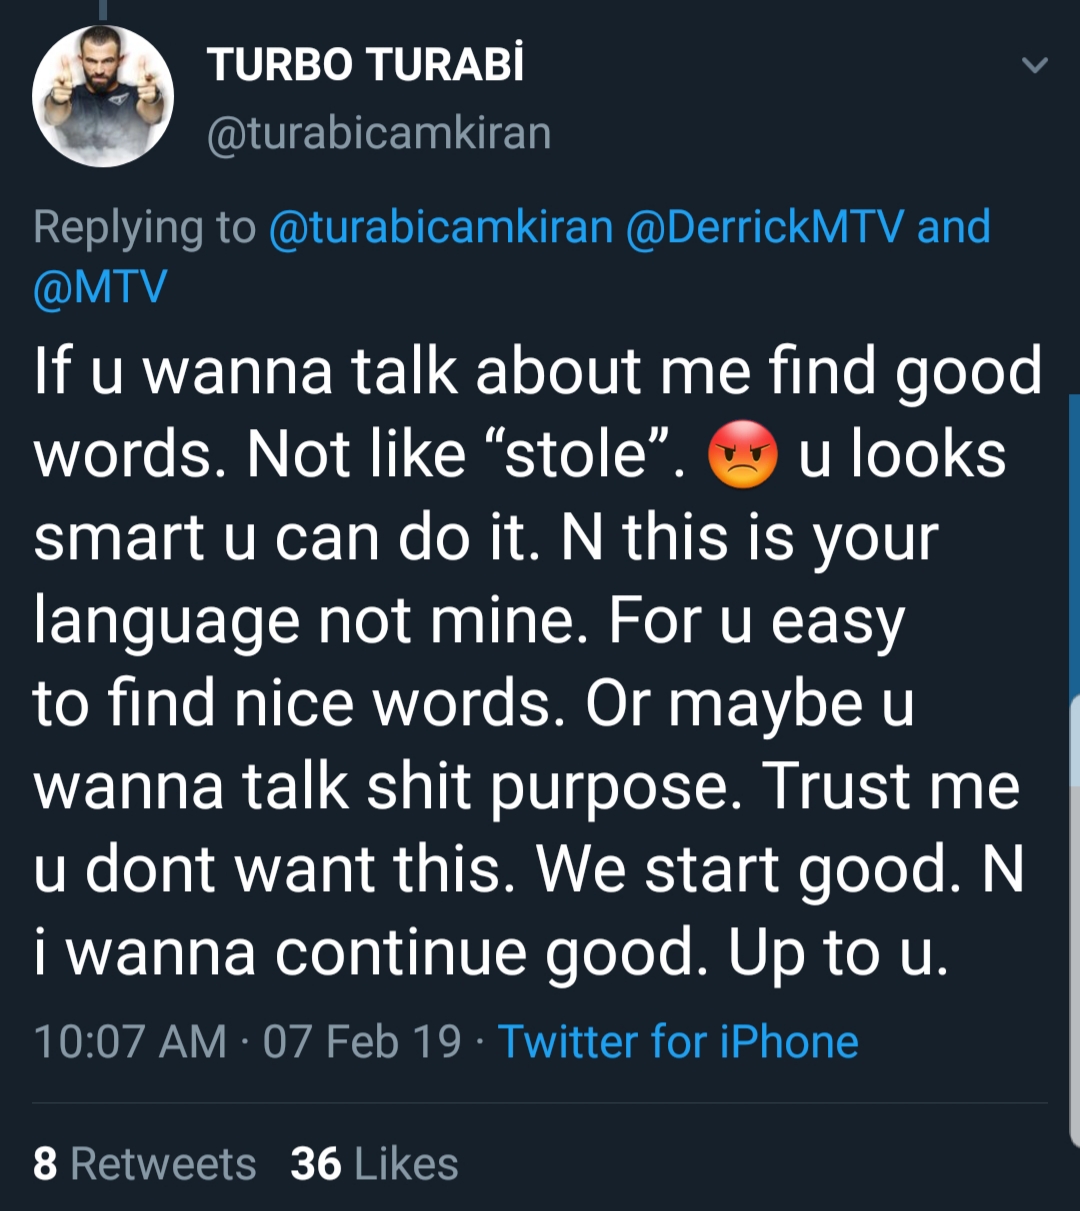The width and height of the screenshot is (1080, 1211).
Task: Click the TURBO TURABİ display name
Action: [x=365, y=66]
